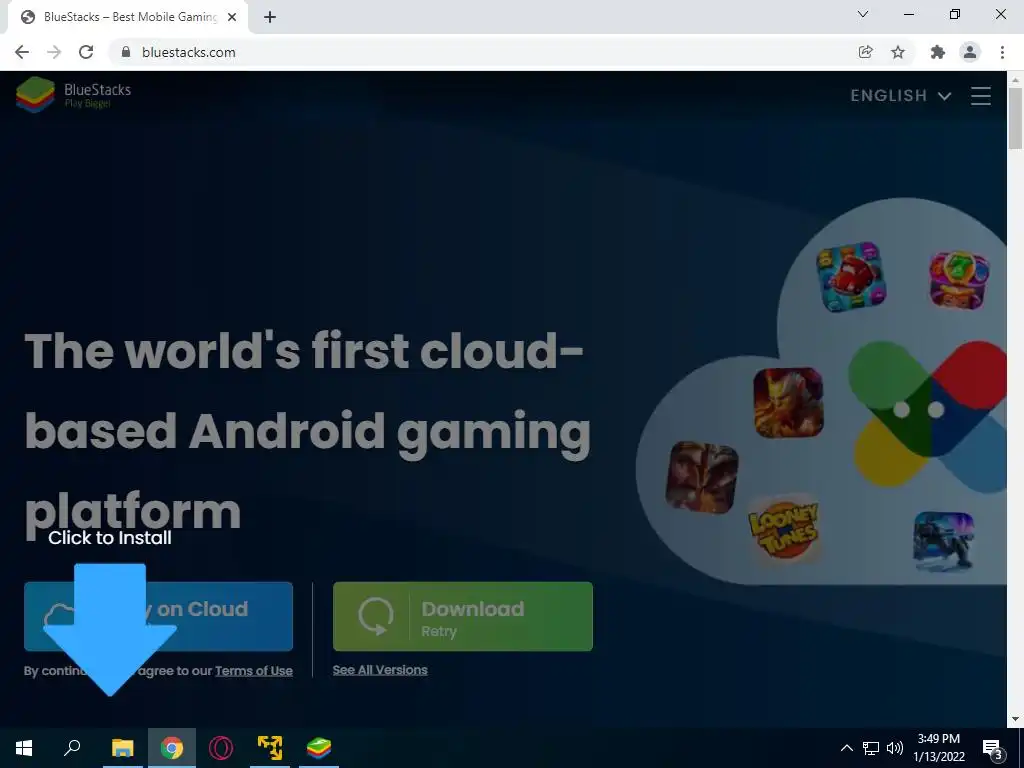Click the scrollbar down arrow
The height and width of the screenshot is (768, 1024).
[1015, 719]
